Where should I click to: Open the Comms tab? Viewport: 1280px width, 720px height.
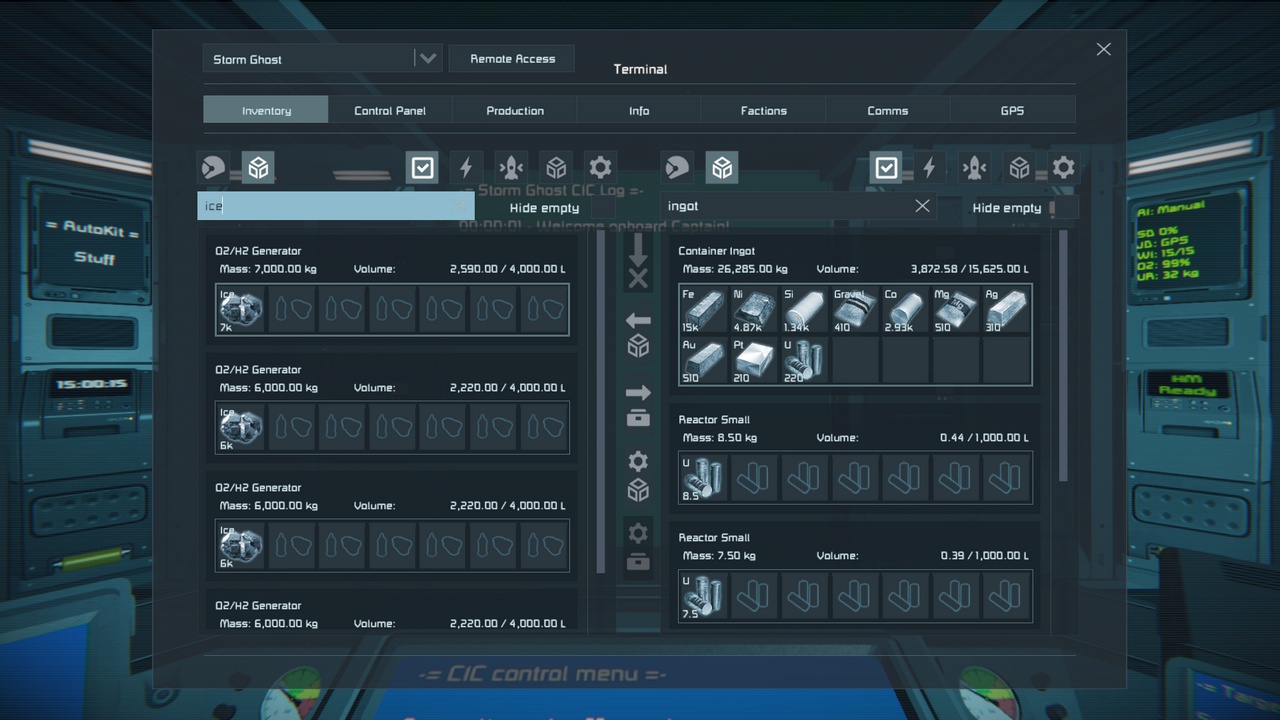(888, 110)
